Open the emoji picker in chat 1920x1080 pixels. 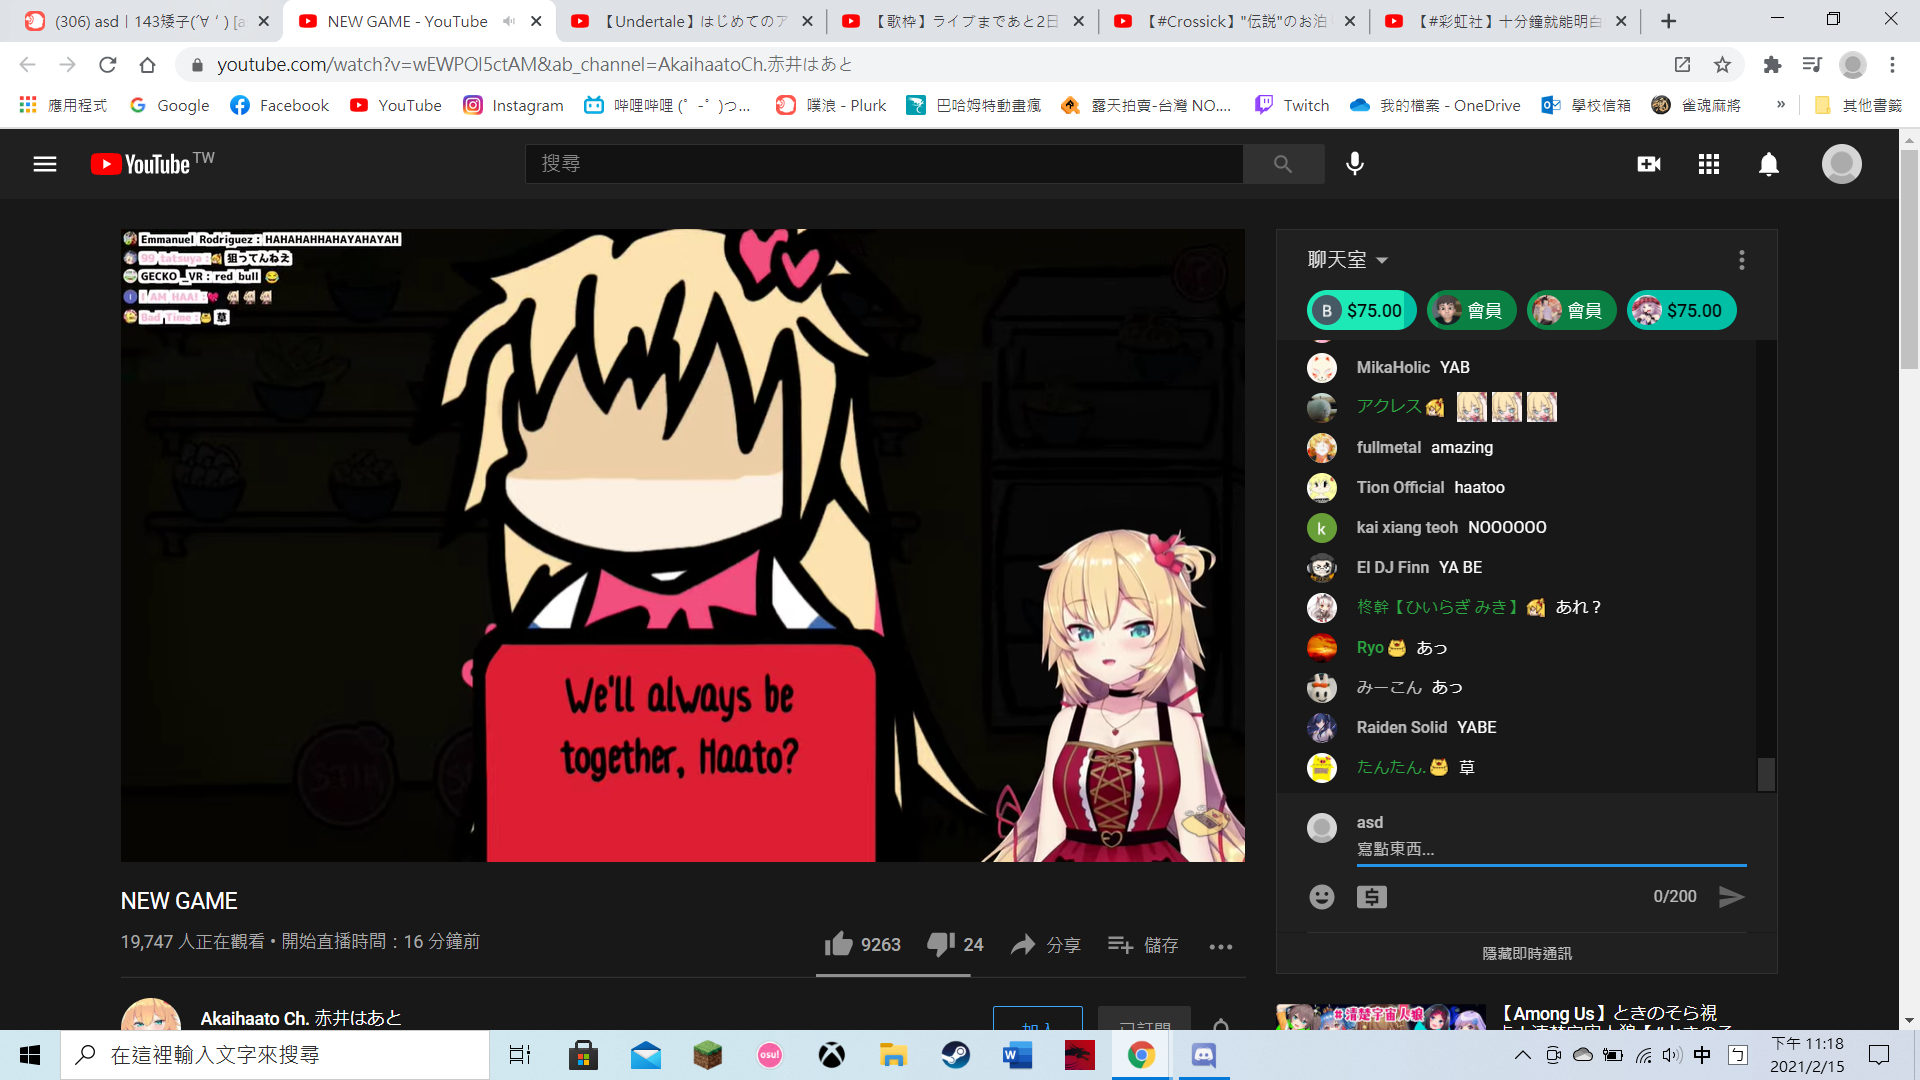[1322, 897]
